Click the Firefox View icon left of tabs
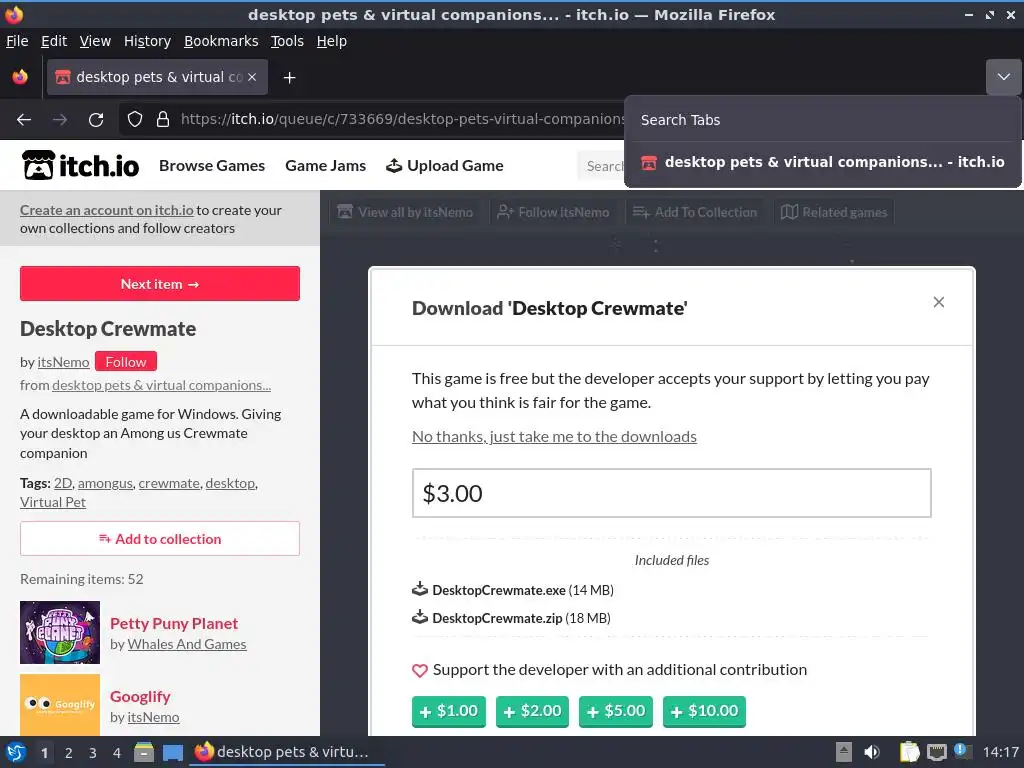The image size is (1024, 768). coord(20,77)
